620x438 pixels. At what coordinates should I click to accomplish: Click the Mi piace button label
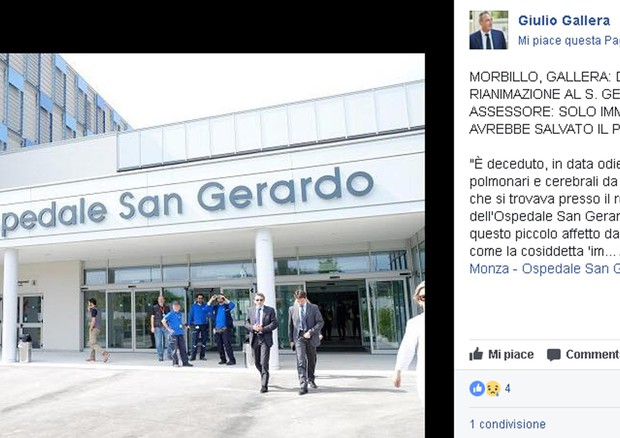(511, 354)
